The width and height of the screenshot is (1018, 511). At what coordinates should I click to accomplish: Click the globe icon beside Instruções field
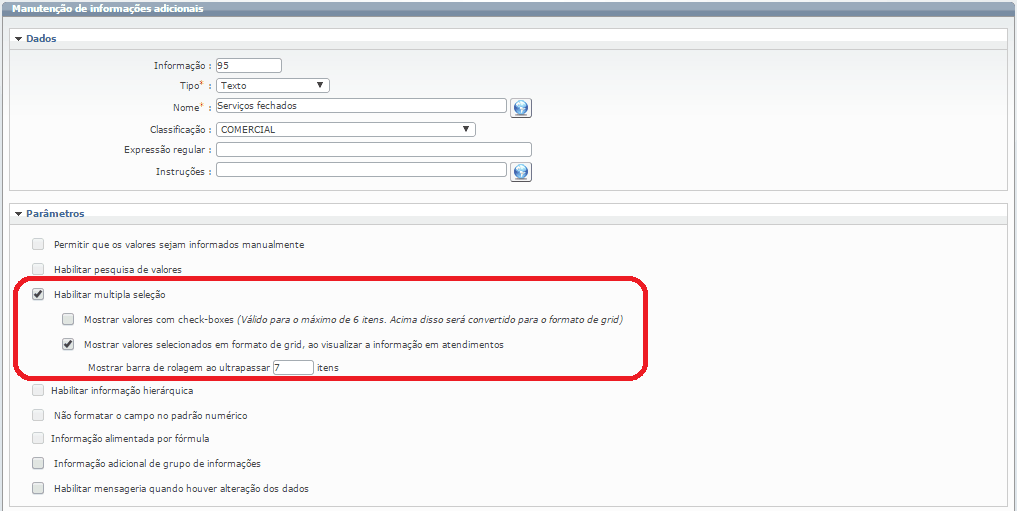pos(520,172)
